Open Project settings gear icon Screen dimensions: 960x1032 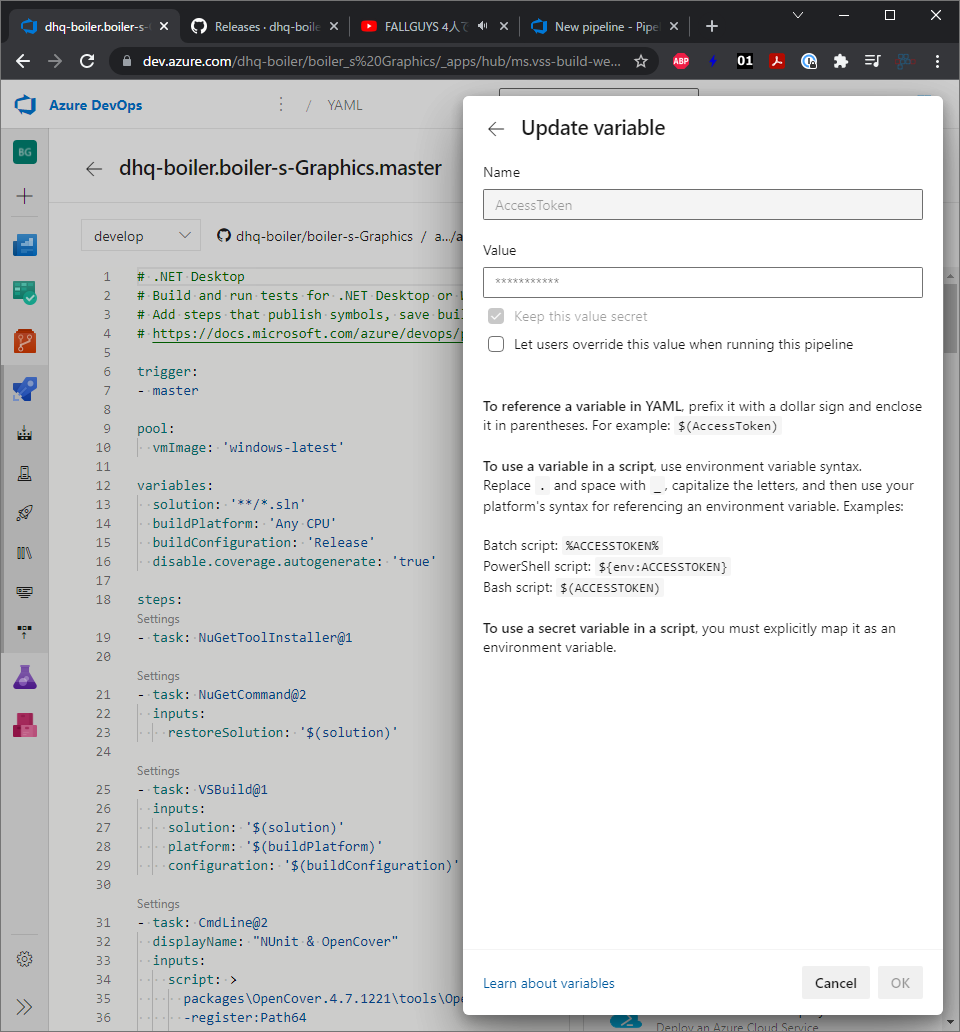[x=25, y=959]
